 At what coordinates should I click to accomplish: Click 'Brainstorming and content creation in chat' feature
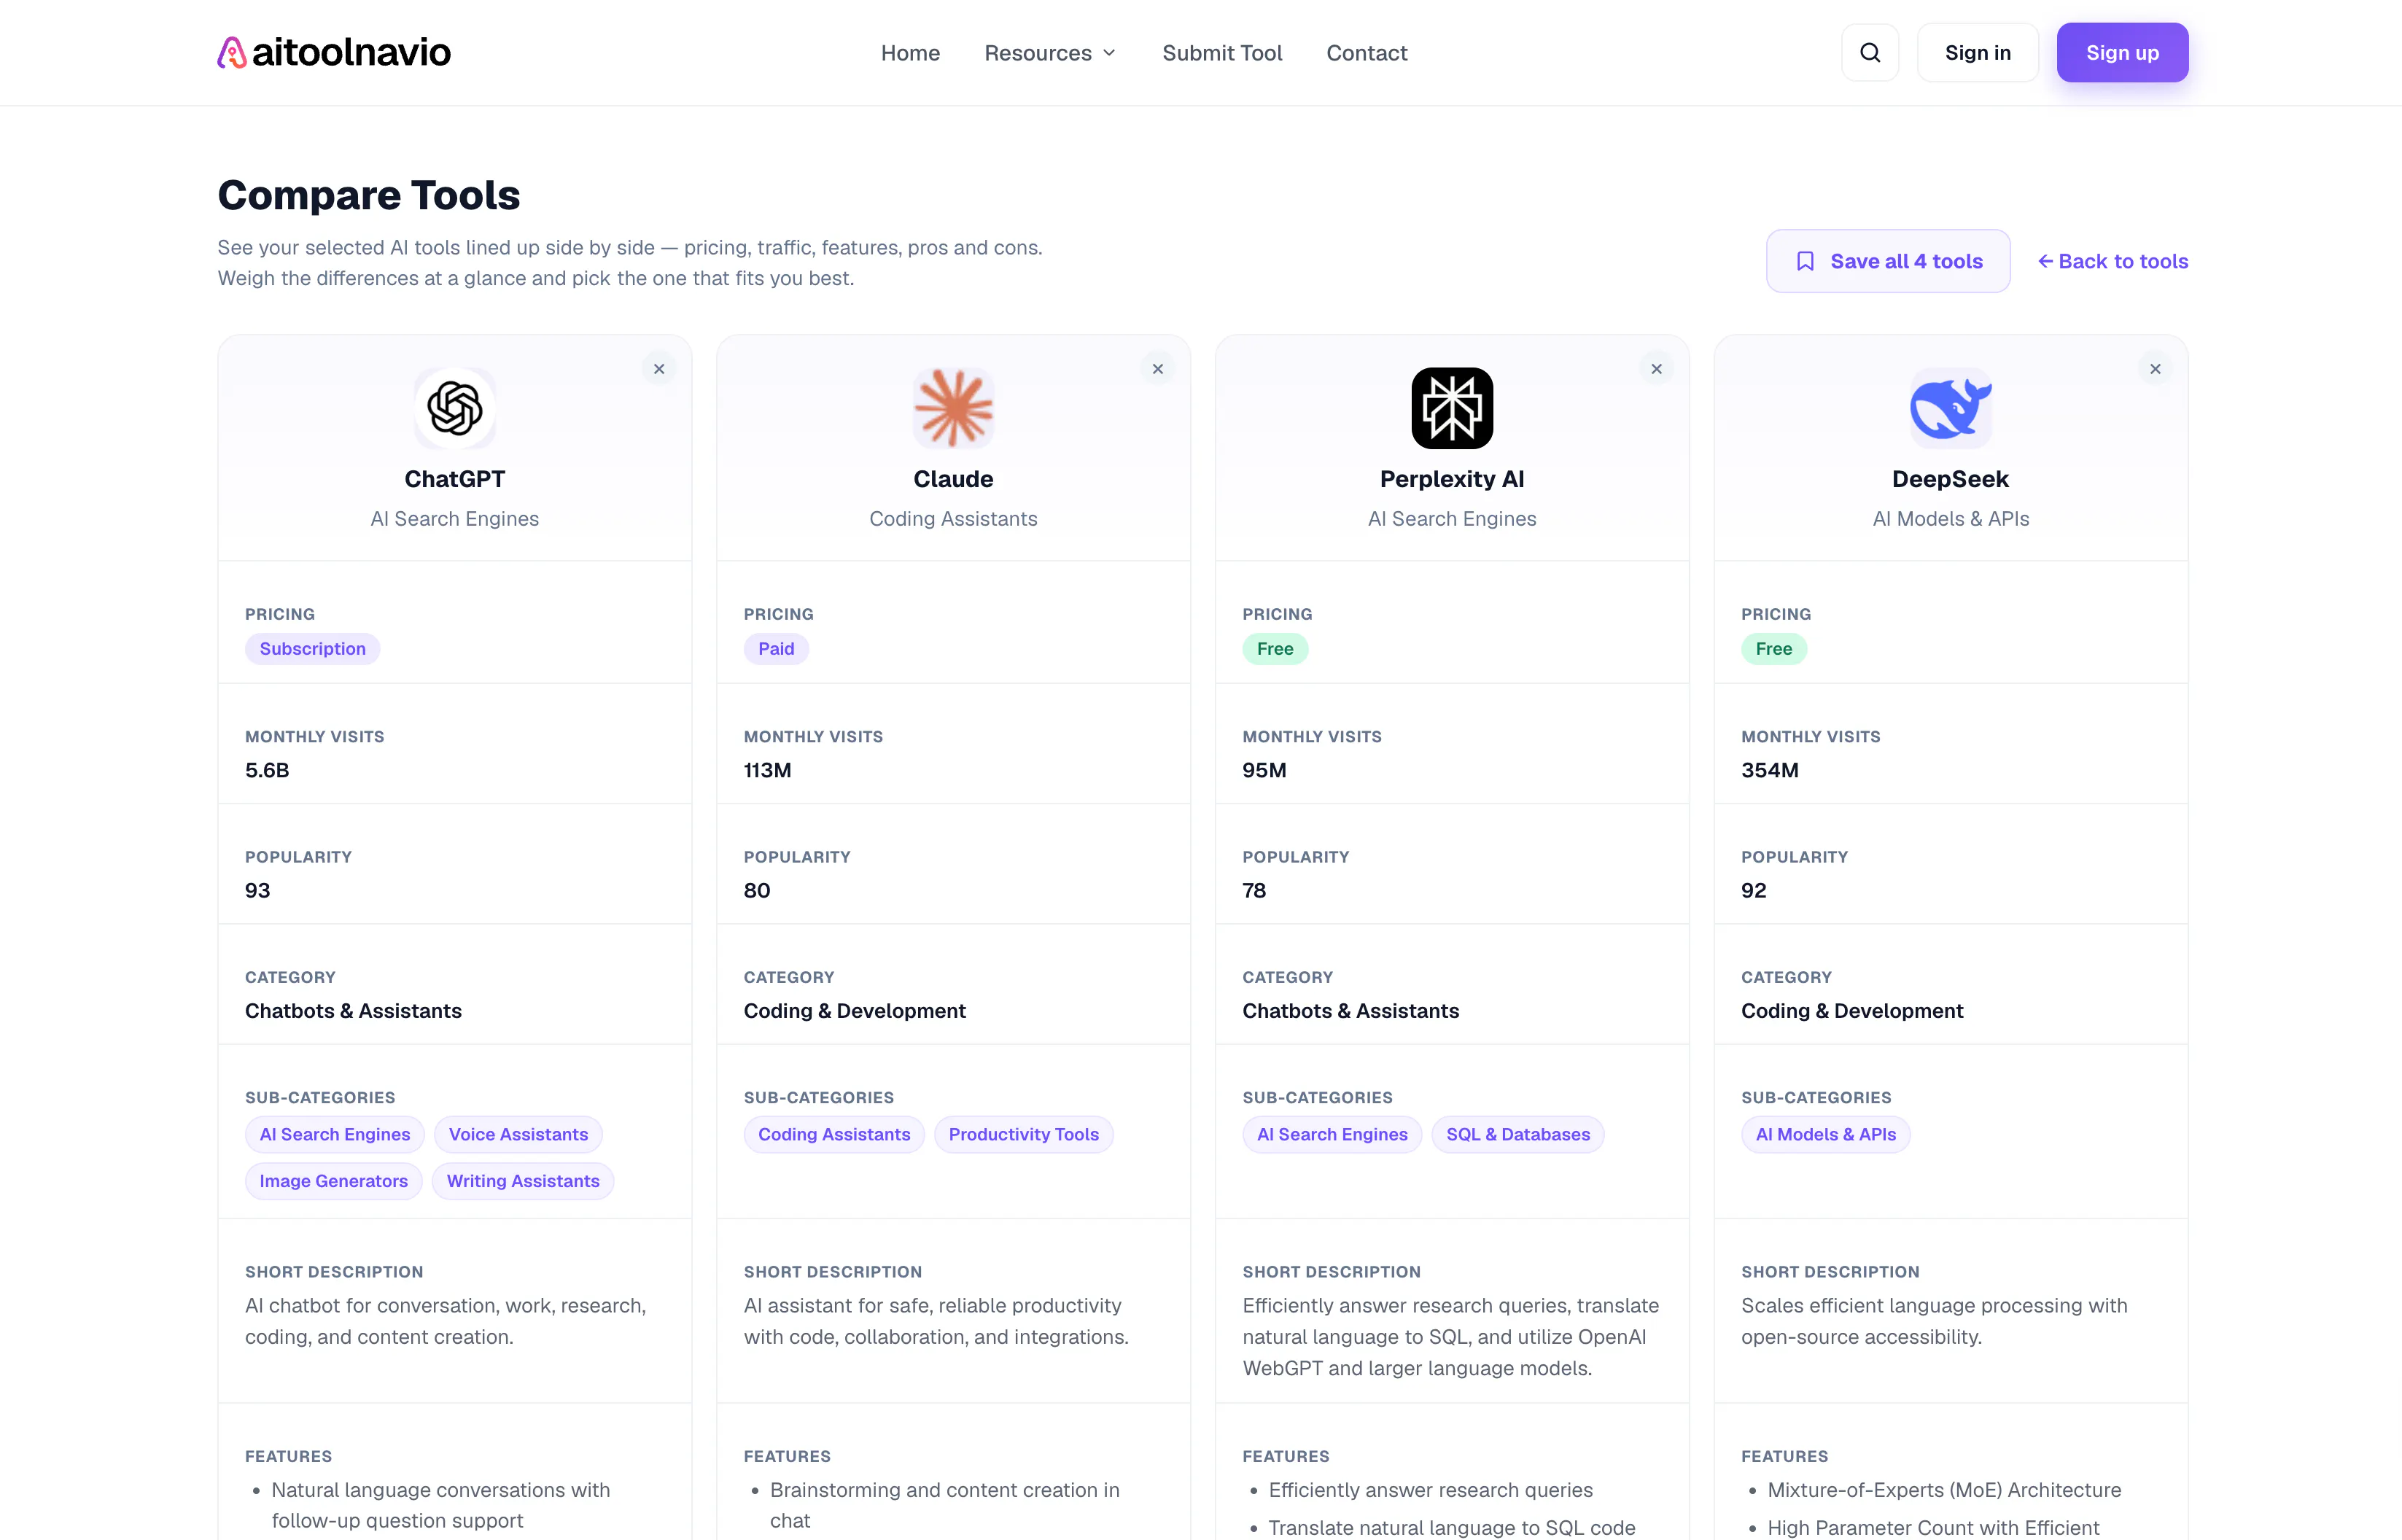click(944, 1505)
